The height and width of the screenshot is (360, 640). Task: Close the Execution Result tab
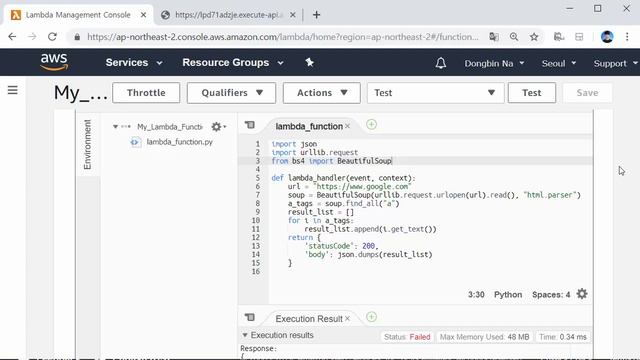(x=347, y=318)
